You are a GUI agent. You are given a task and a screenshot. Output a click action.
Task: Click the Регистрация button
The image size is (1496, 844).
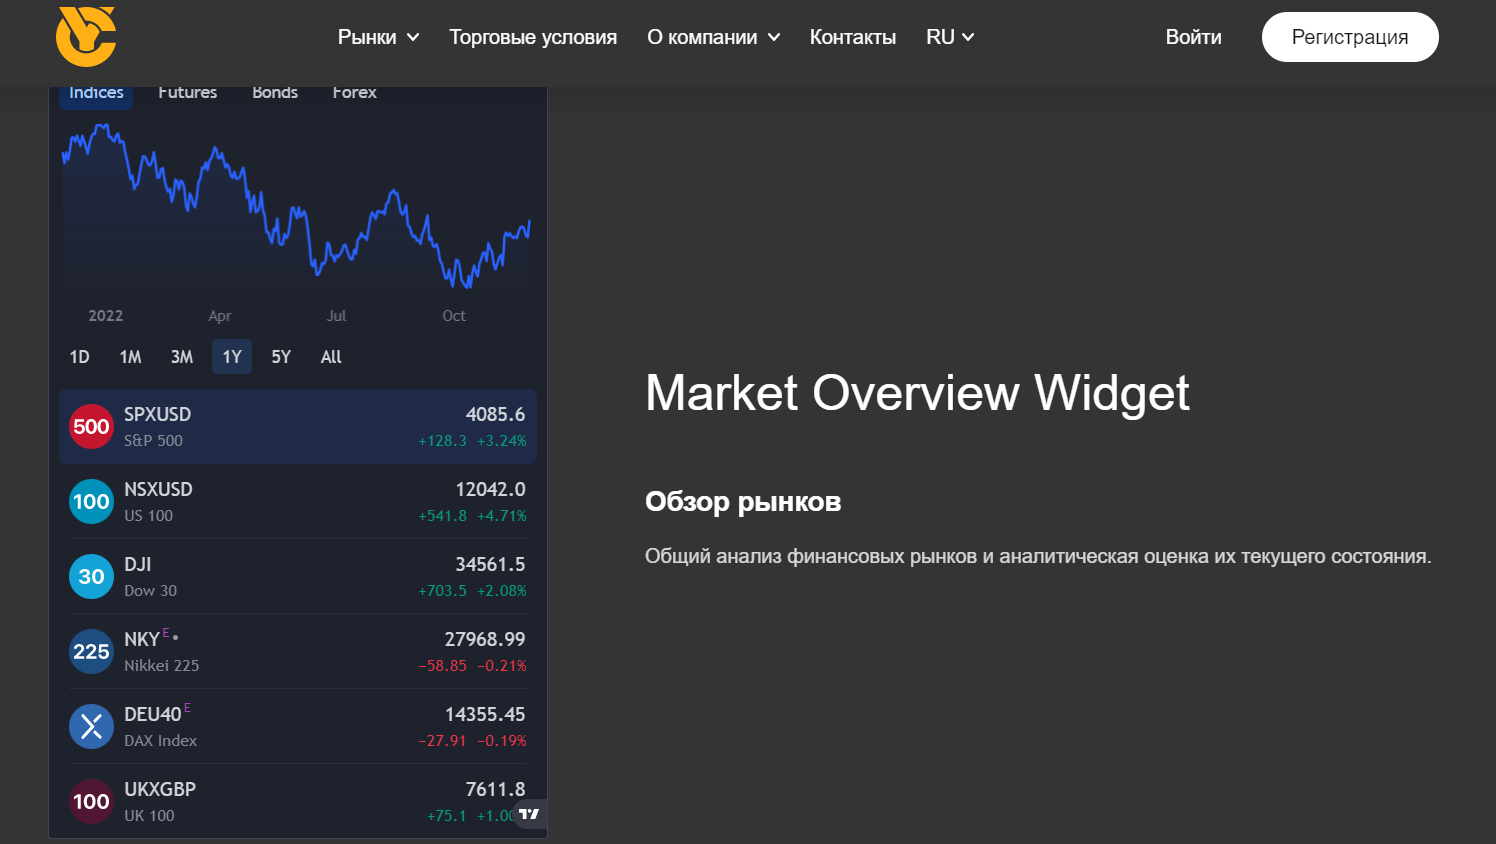pyautogui.click(x=1350, y=37)
